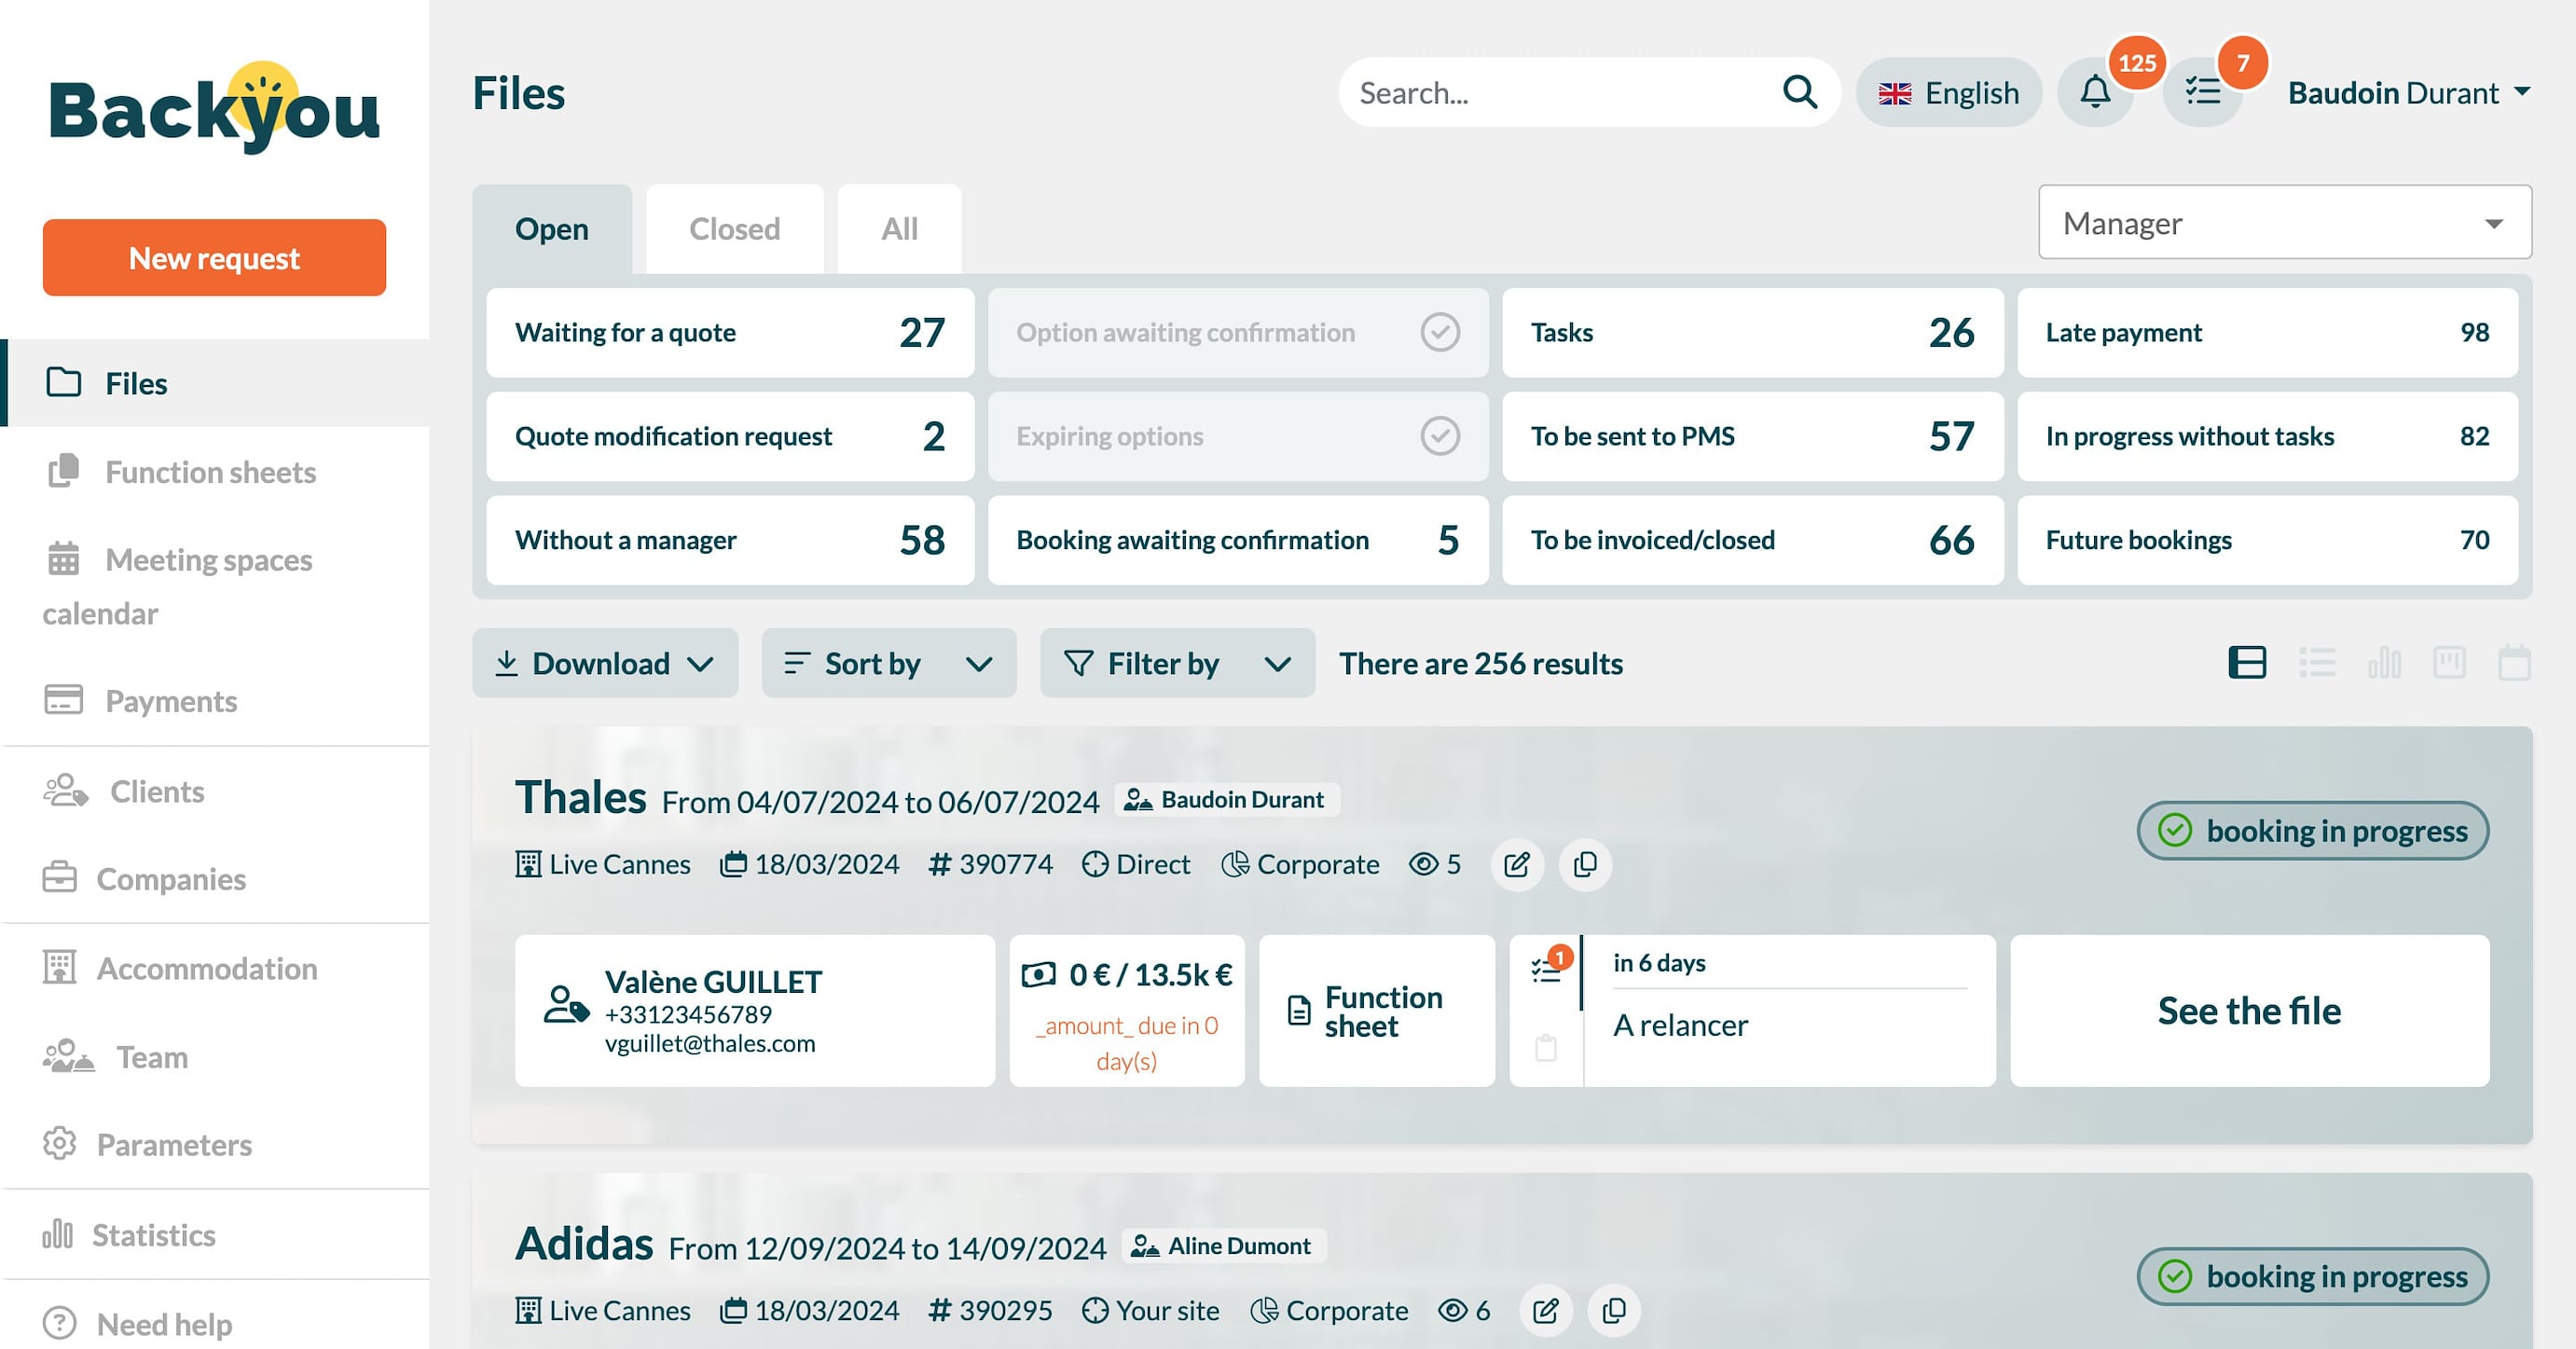
Task: Click See the file for Thales
Action: (2248, 1010)
